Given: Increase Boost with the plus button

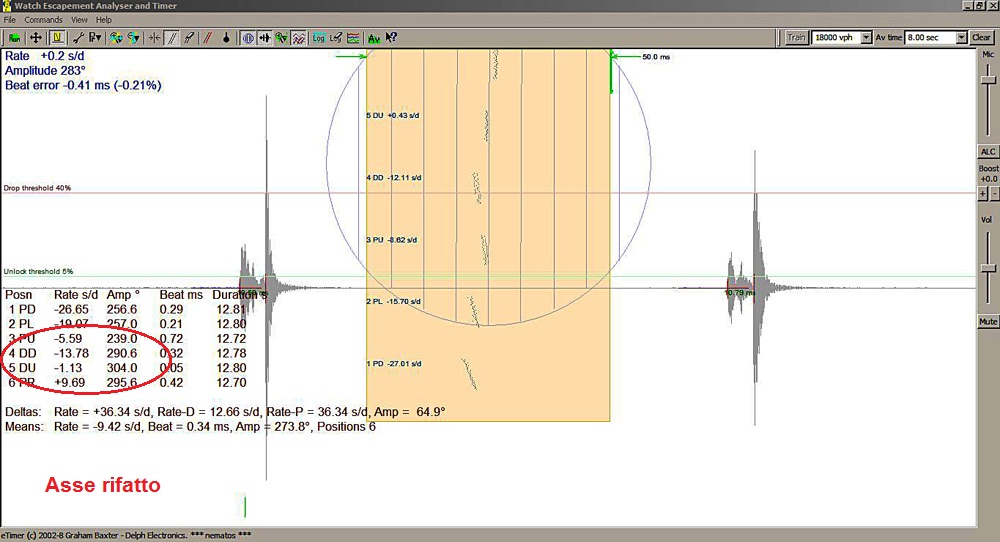Looking at the screenshot, I should [x=982, y=193].
